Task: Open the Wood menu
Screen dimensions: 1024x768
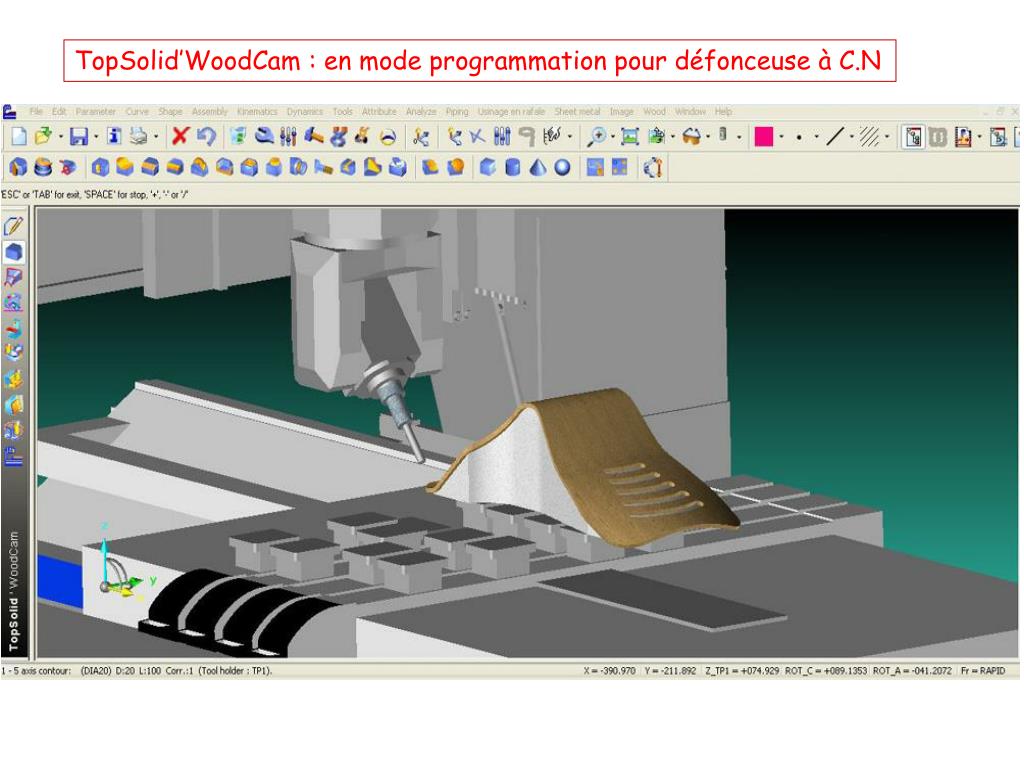Action: tap(654, 112)
